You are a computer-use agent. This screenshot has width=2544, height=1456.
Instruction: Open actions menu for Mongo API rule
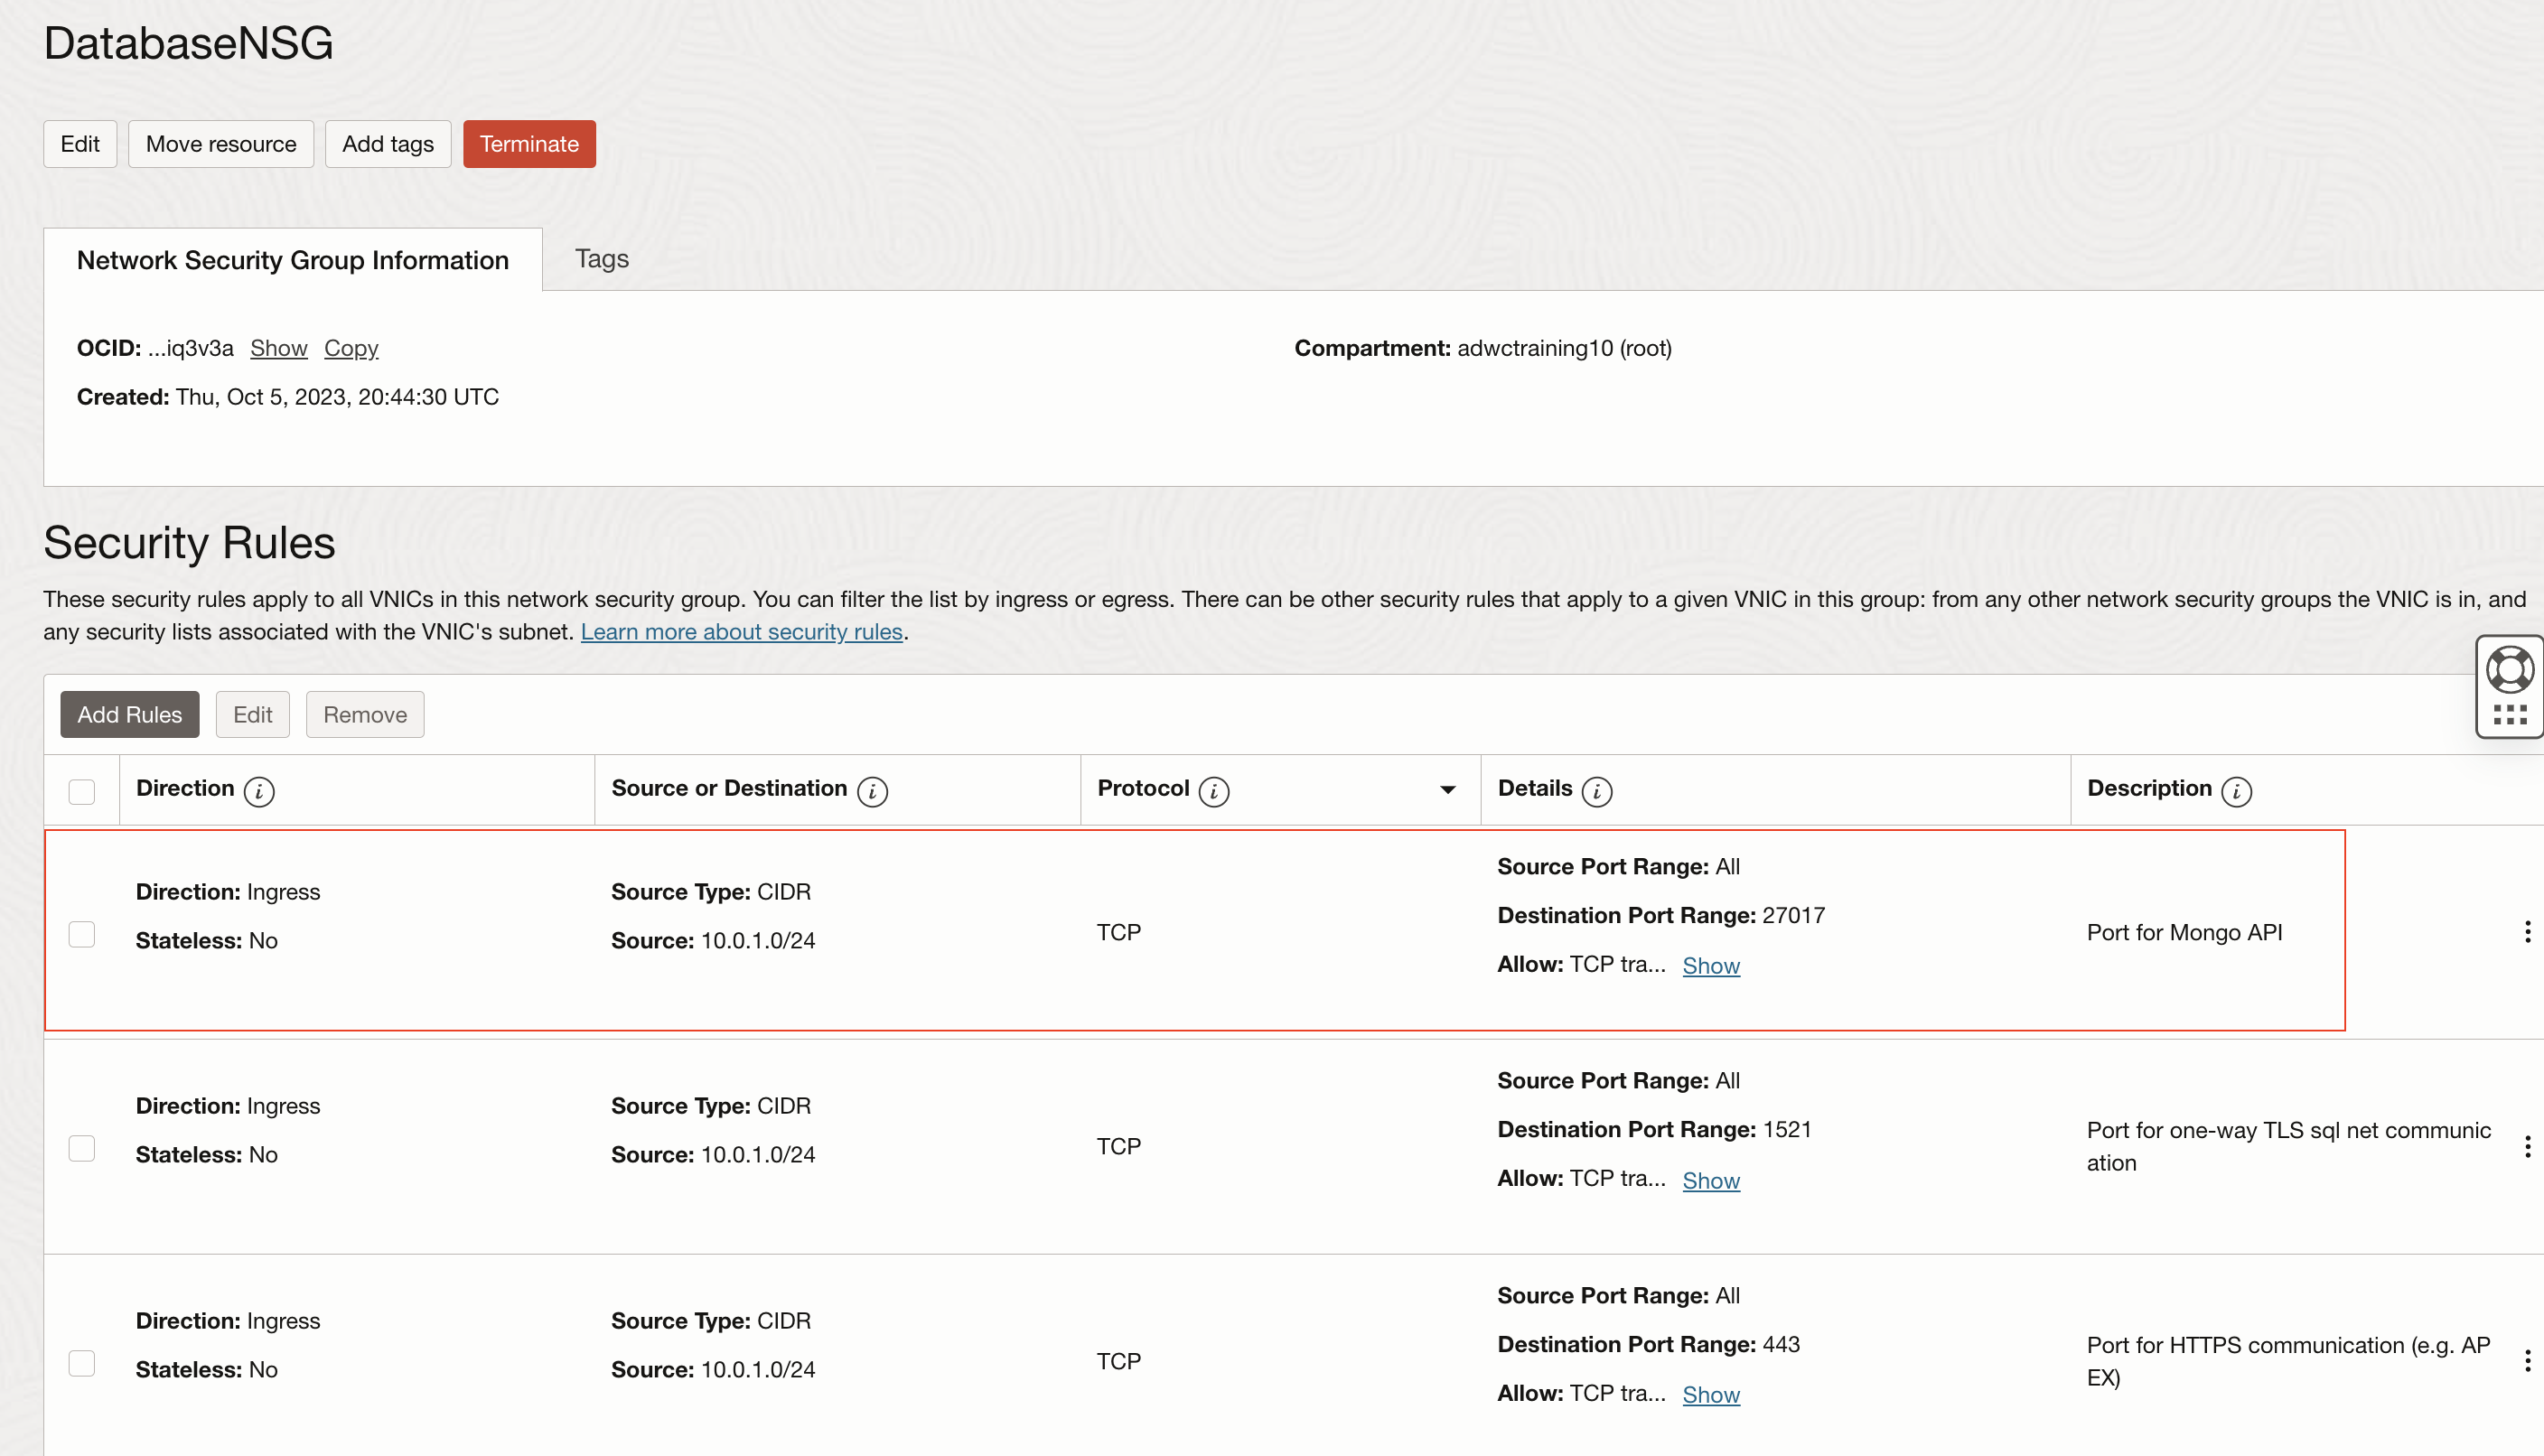(2527, 931)
